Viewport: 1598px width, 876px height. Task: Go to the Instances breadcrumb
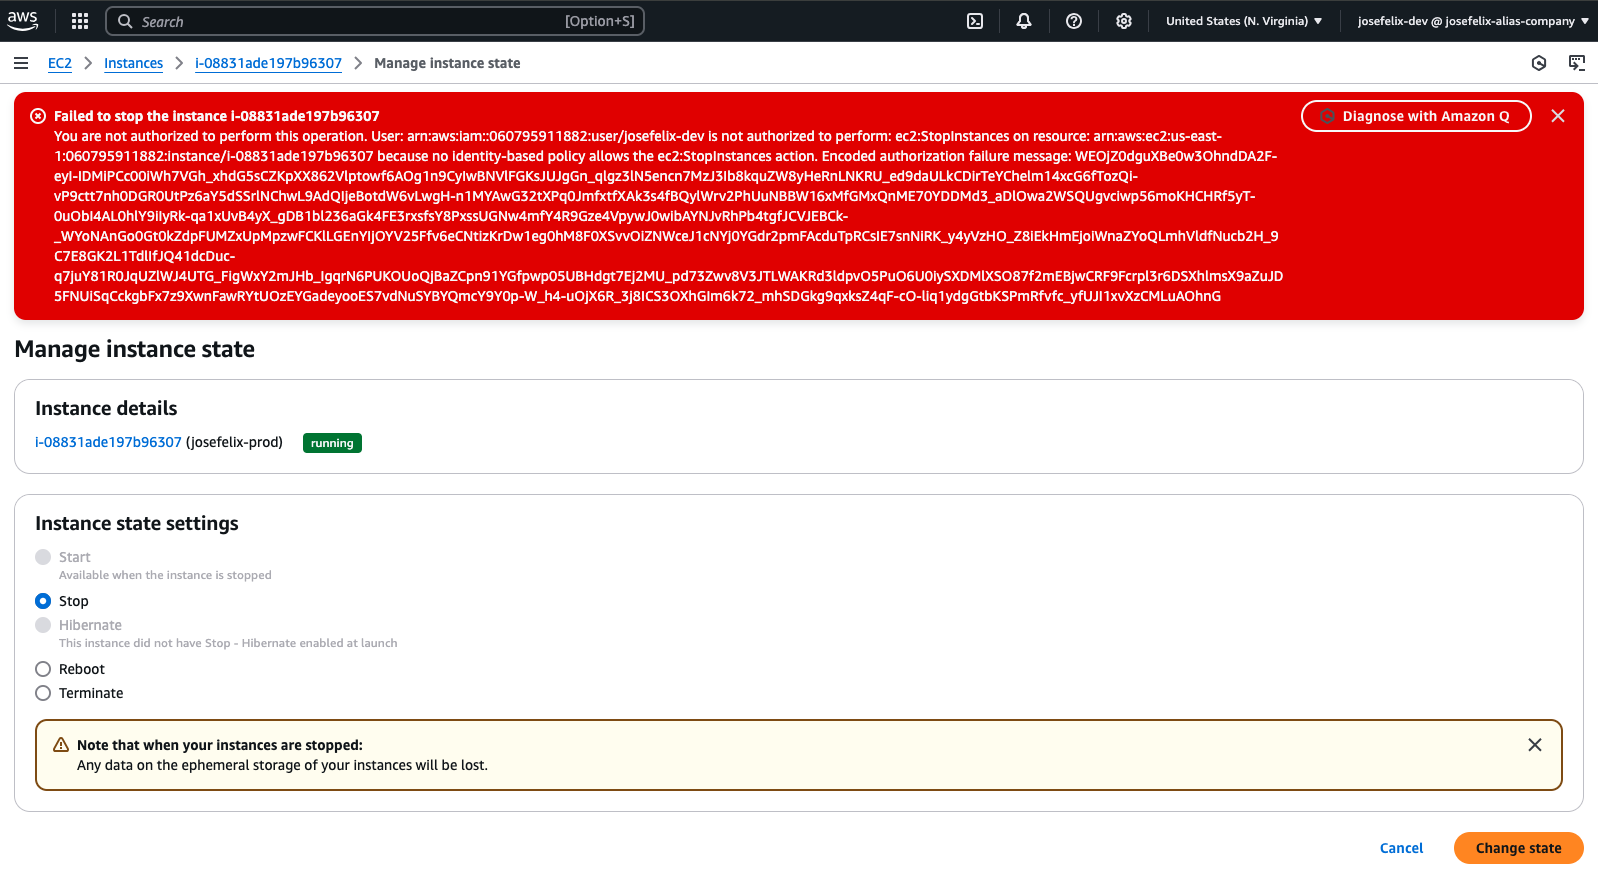[x=133, y=63]
